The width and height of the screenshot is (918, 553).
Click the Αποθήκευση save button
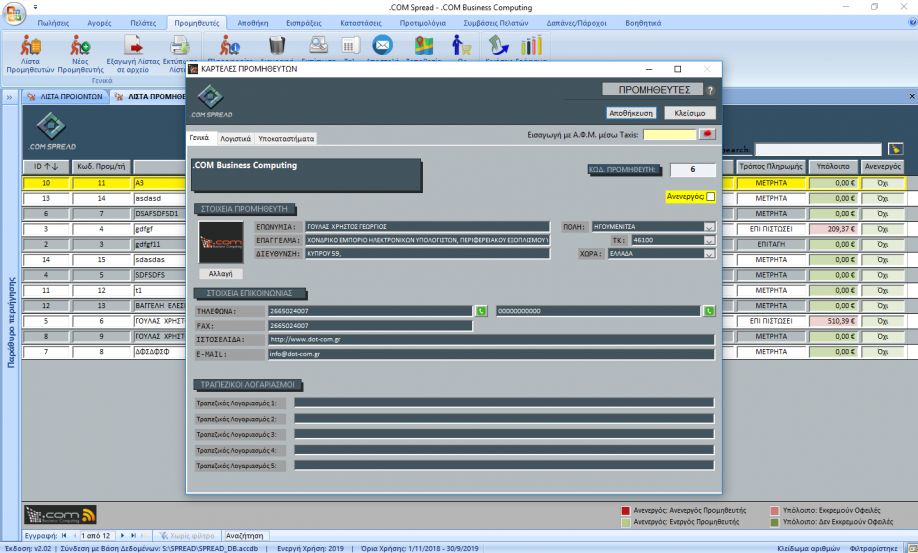(631, 113)
